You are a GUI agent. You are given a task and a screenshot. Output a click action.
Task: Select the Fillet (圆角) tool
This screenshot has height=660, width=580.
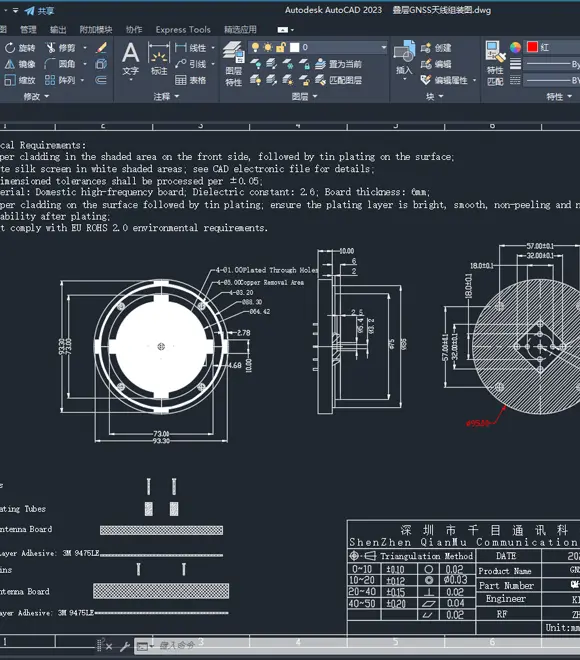pos(60,64)
